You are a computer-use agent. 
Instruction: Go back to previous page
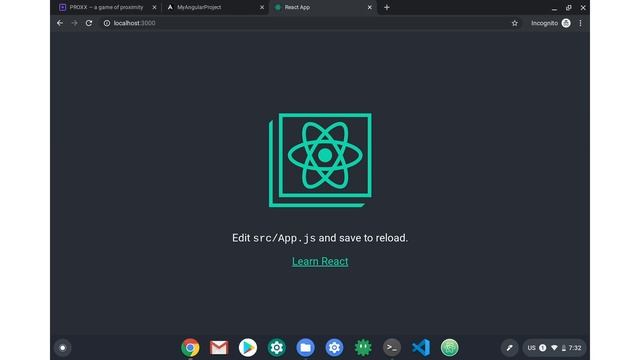60,23
